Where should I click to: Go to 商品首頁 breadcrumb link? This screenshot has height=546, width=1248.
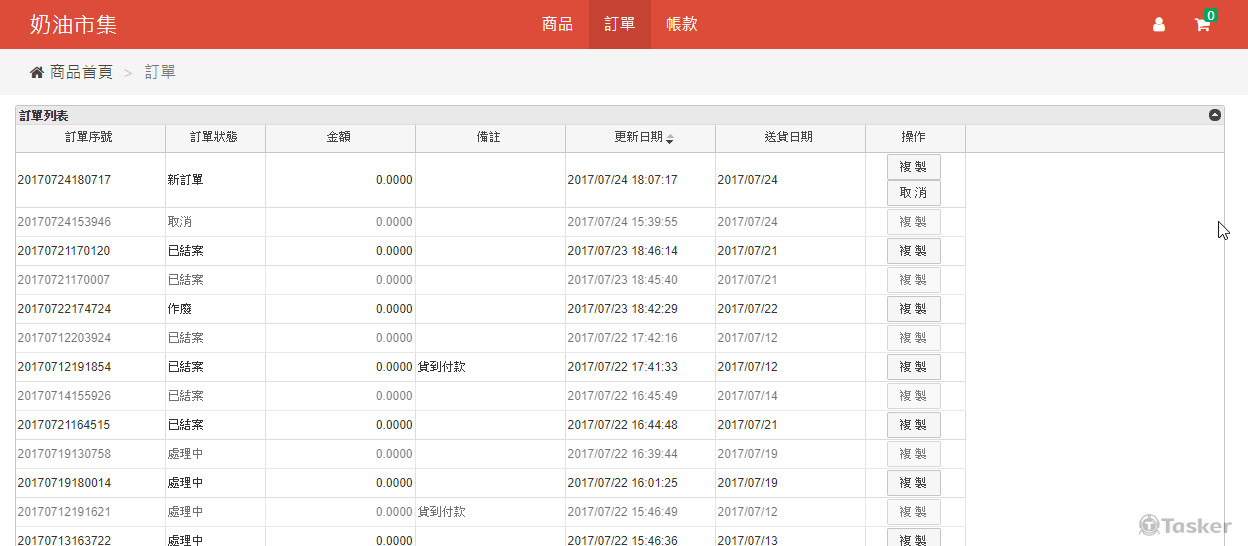pyautogui.click(x=81, y=73)
